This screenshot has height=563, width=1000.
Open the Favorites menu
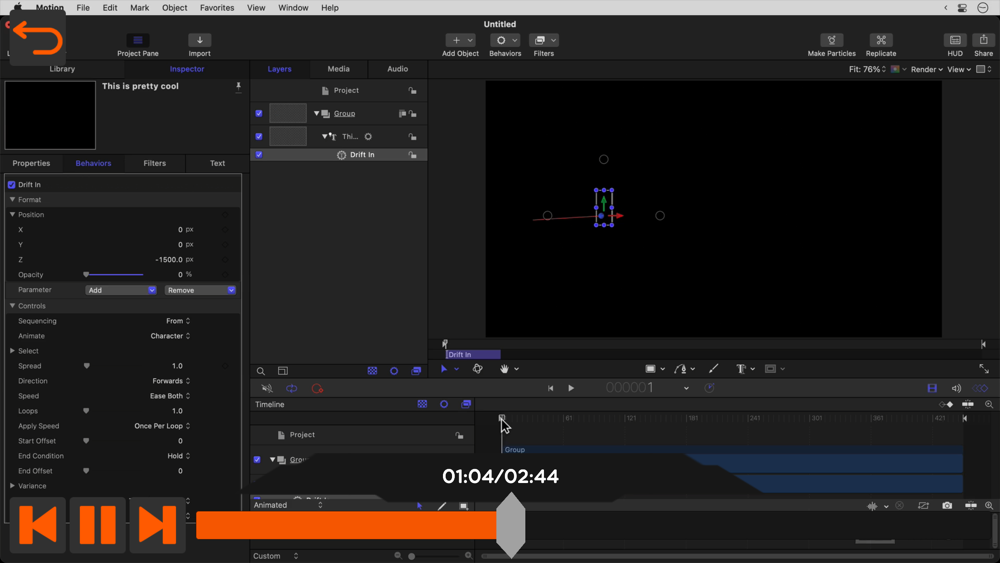coord(217,8)
